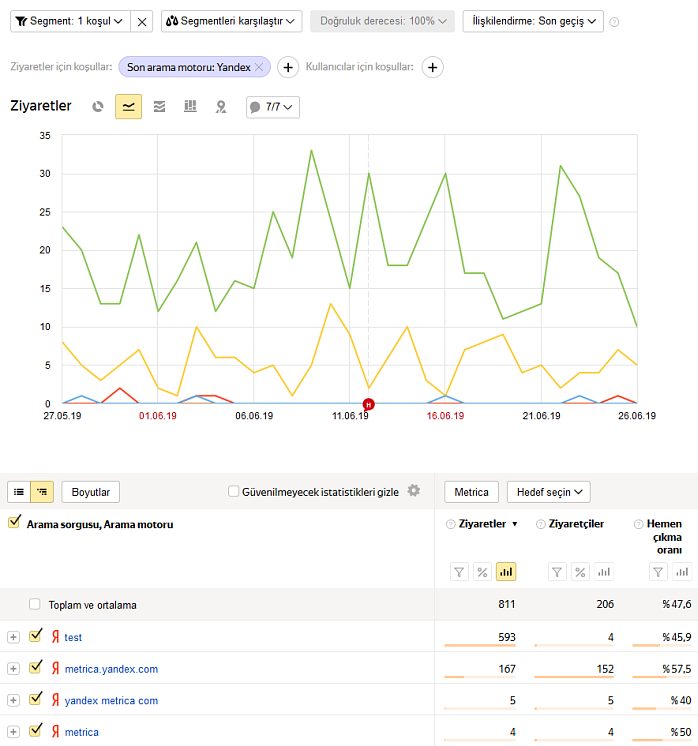698x746 pixels.
Task: Expand the yandex metrica com row
Action: point(13,700)
